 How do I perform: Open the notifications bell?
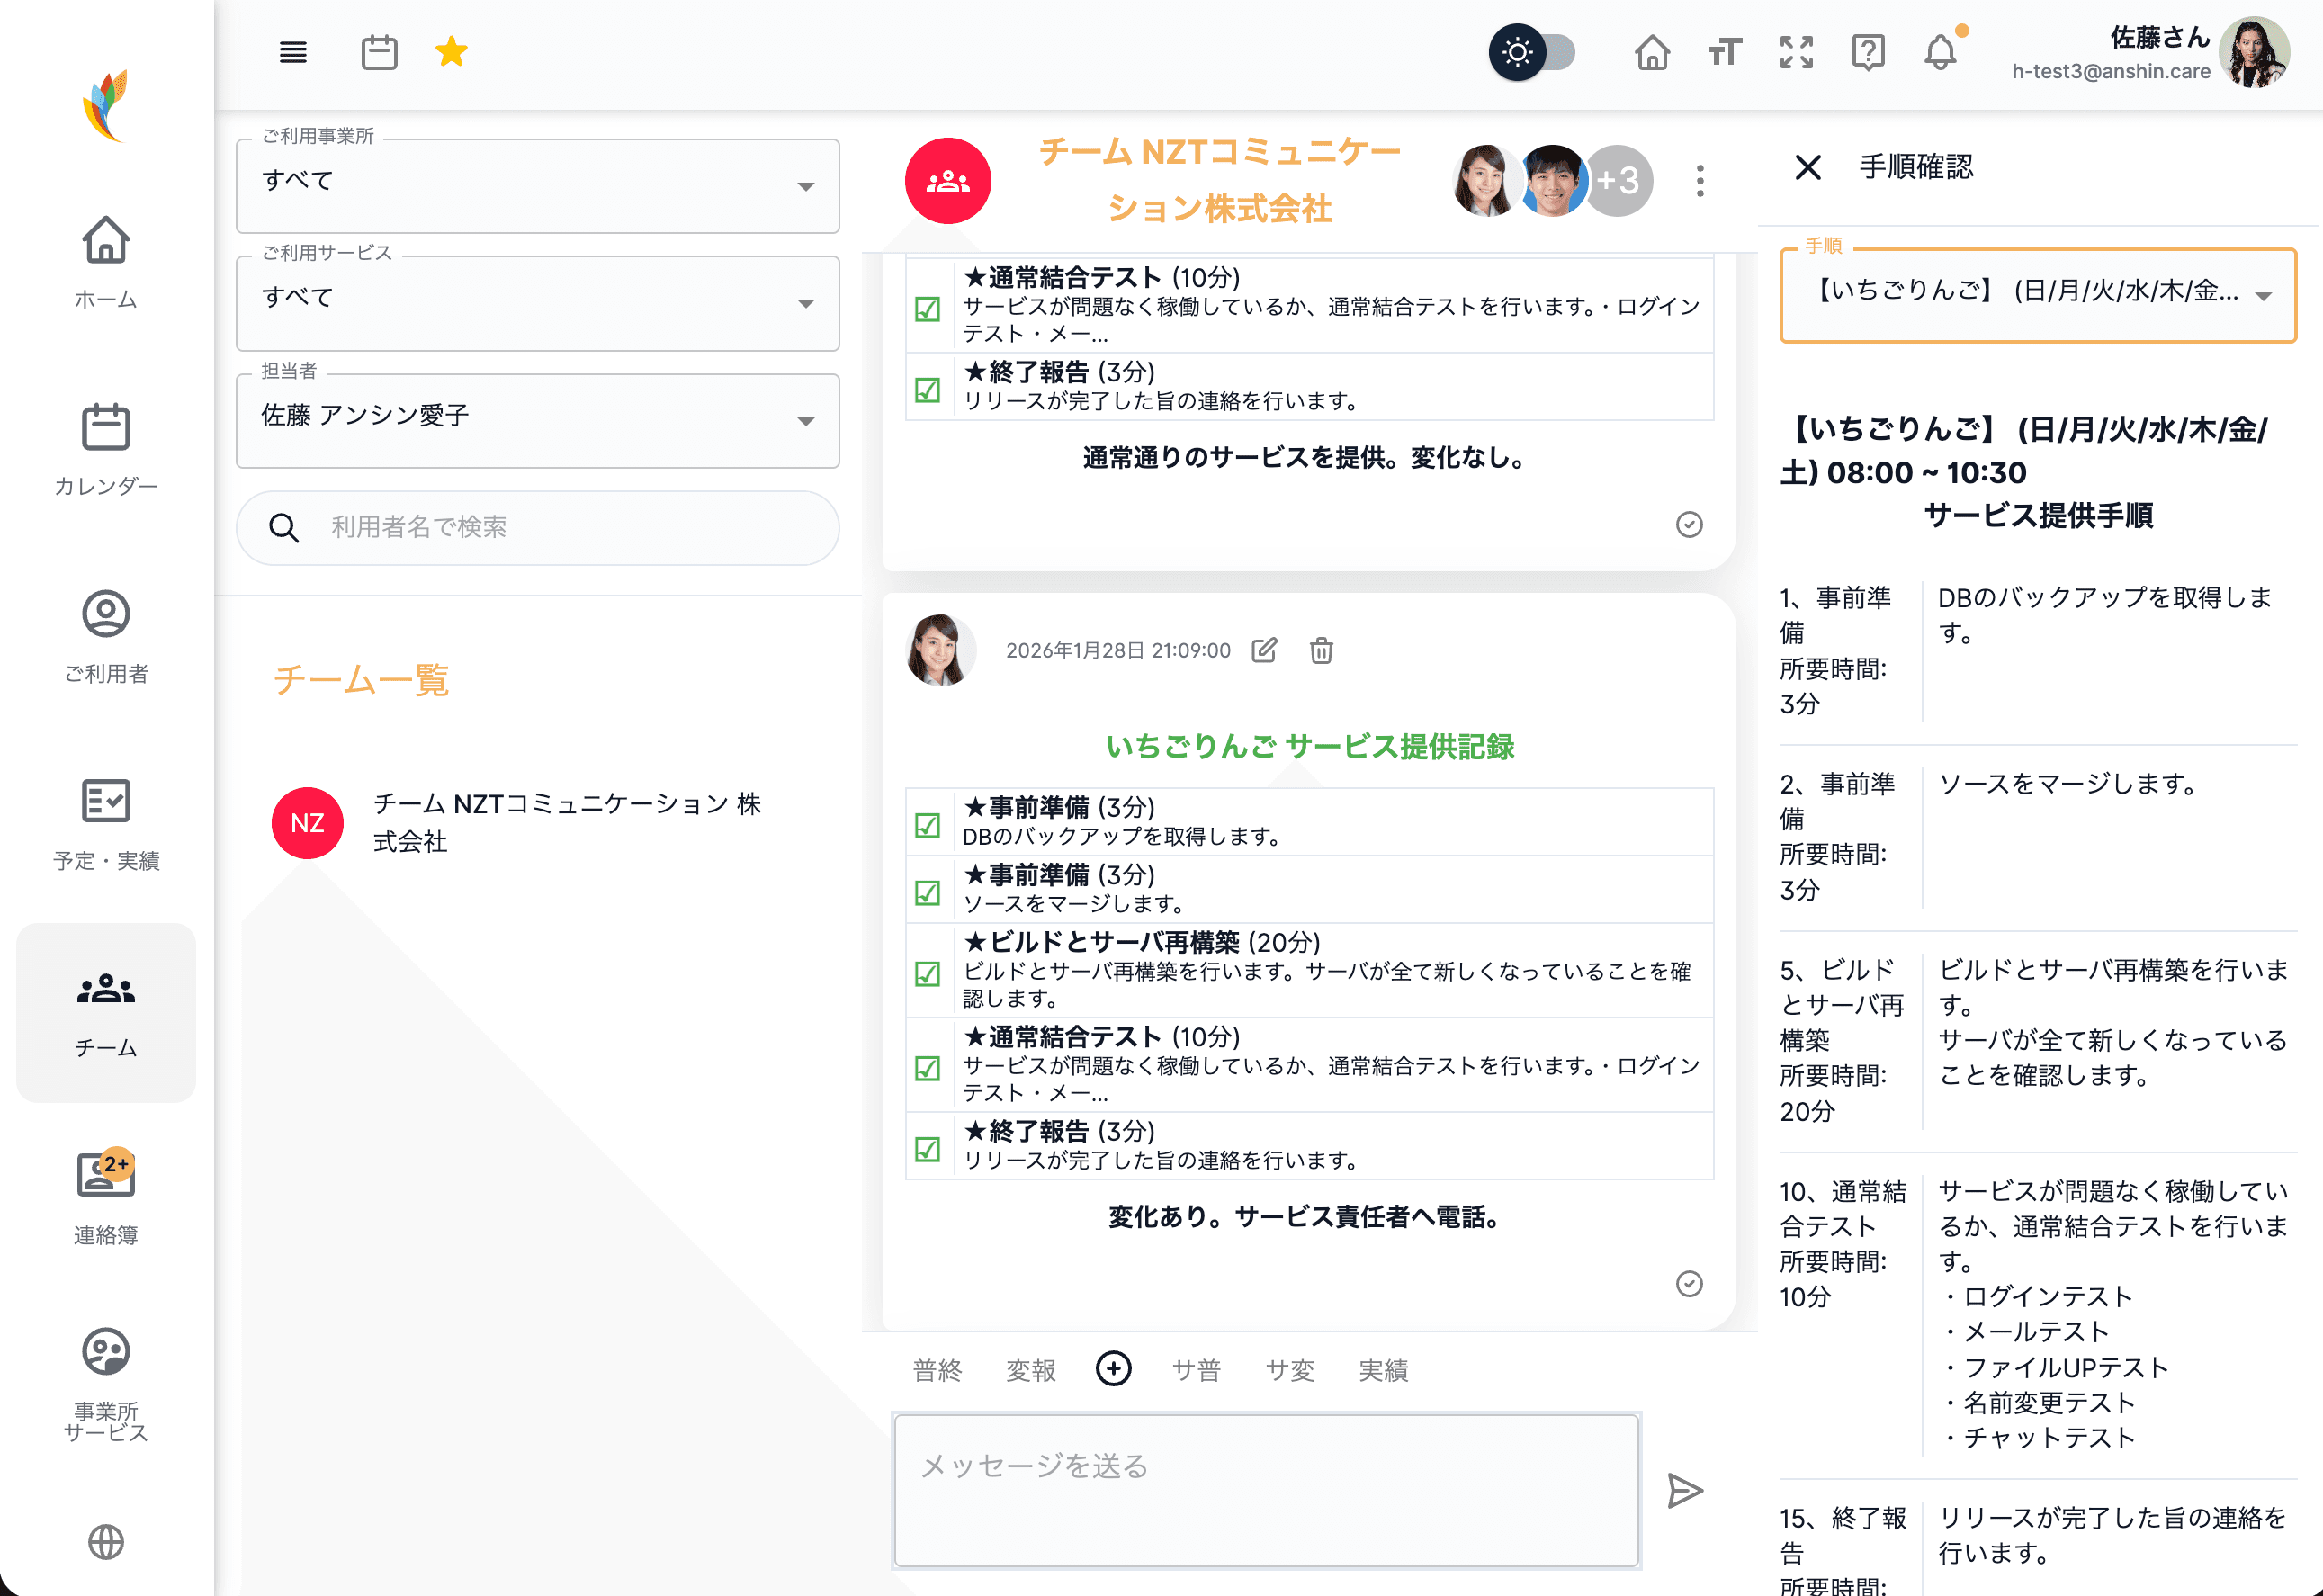coord(1940,52)
